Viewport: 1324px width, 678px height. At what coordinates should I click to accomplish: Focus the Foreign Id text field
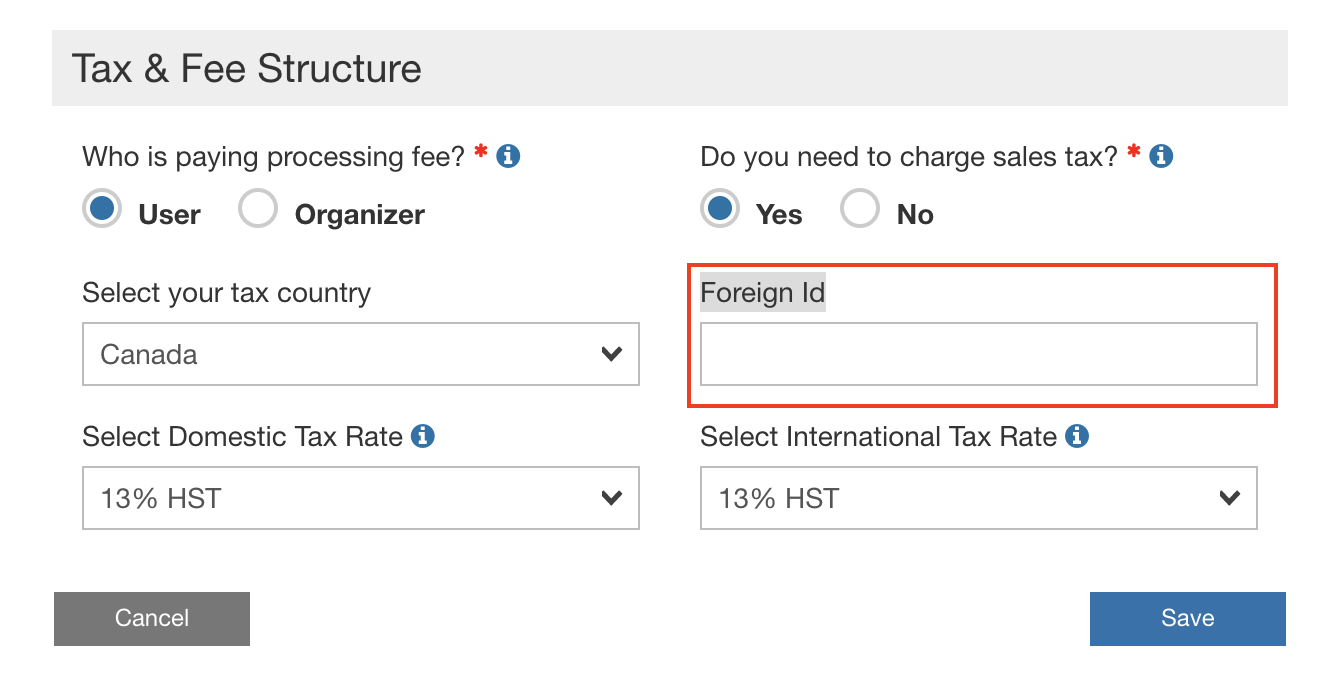(978, 354)
